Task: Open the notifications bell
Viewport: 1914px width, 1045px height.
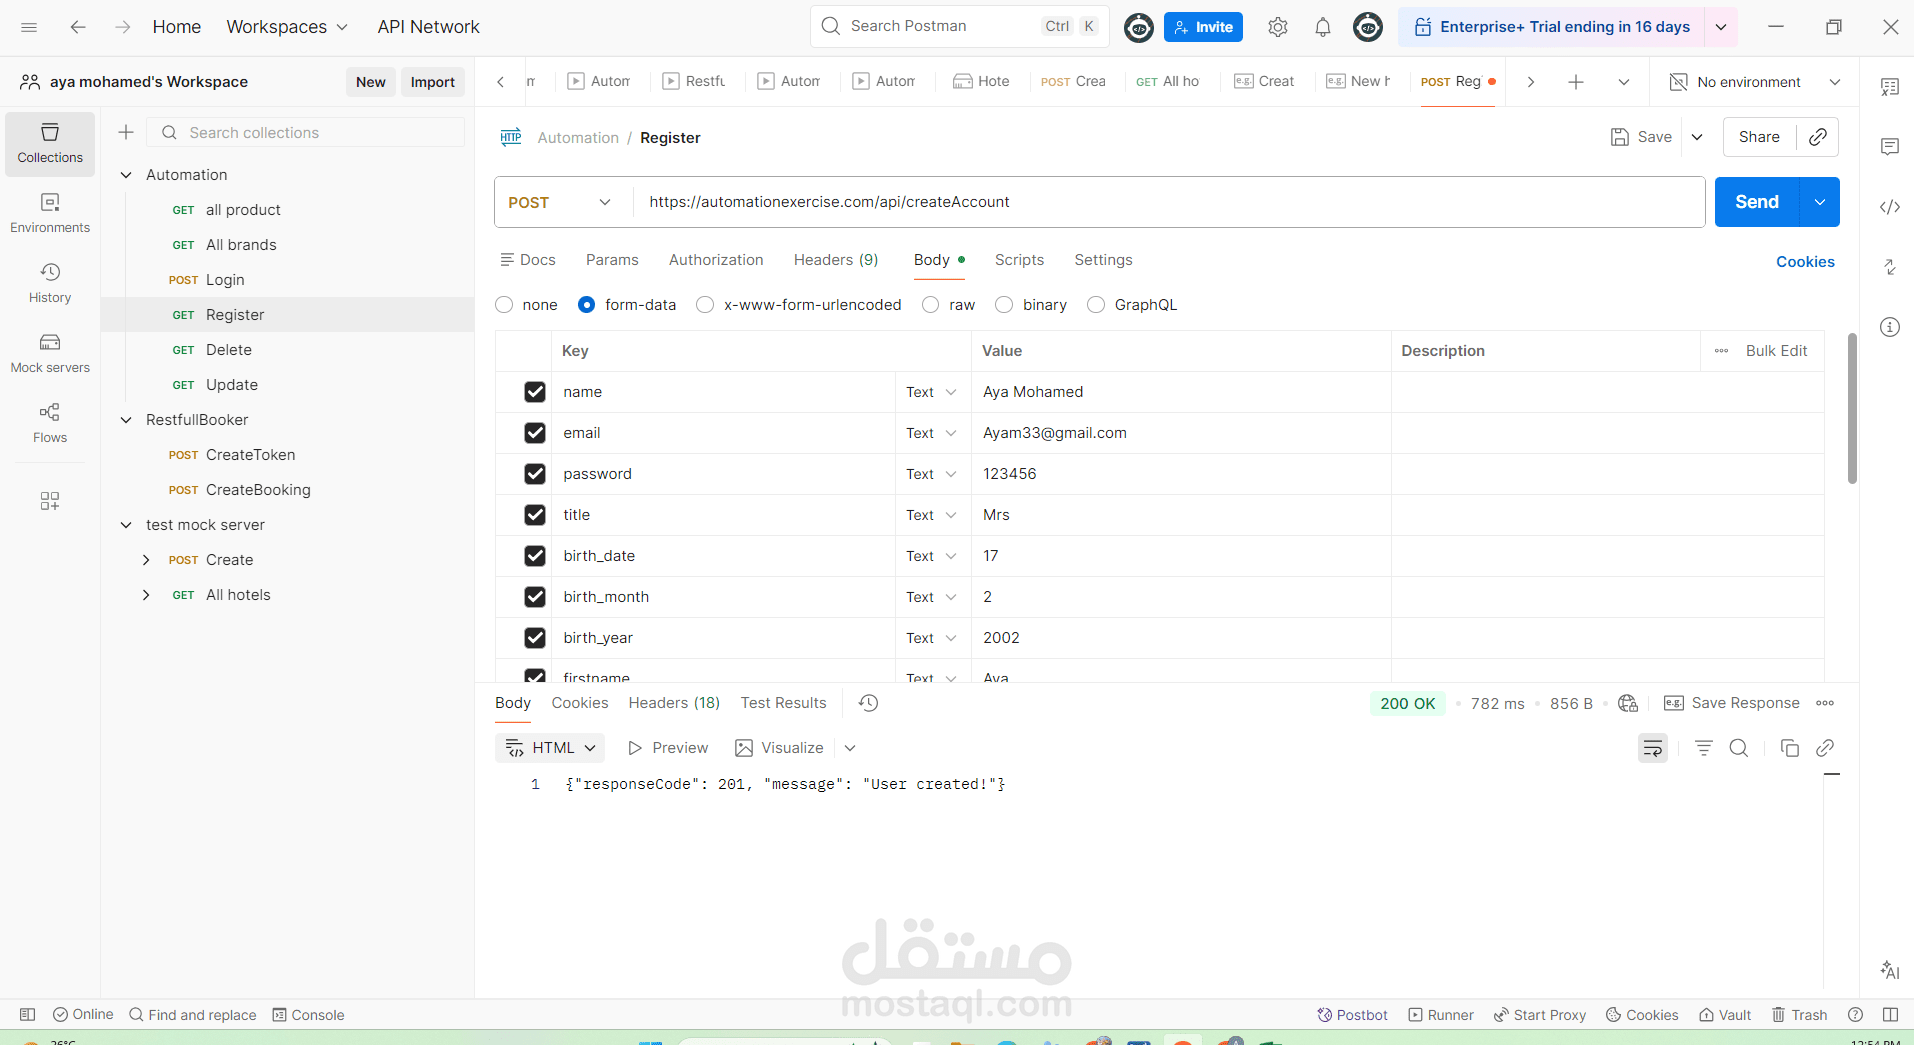Action: tap(1323, 27)
